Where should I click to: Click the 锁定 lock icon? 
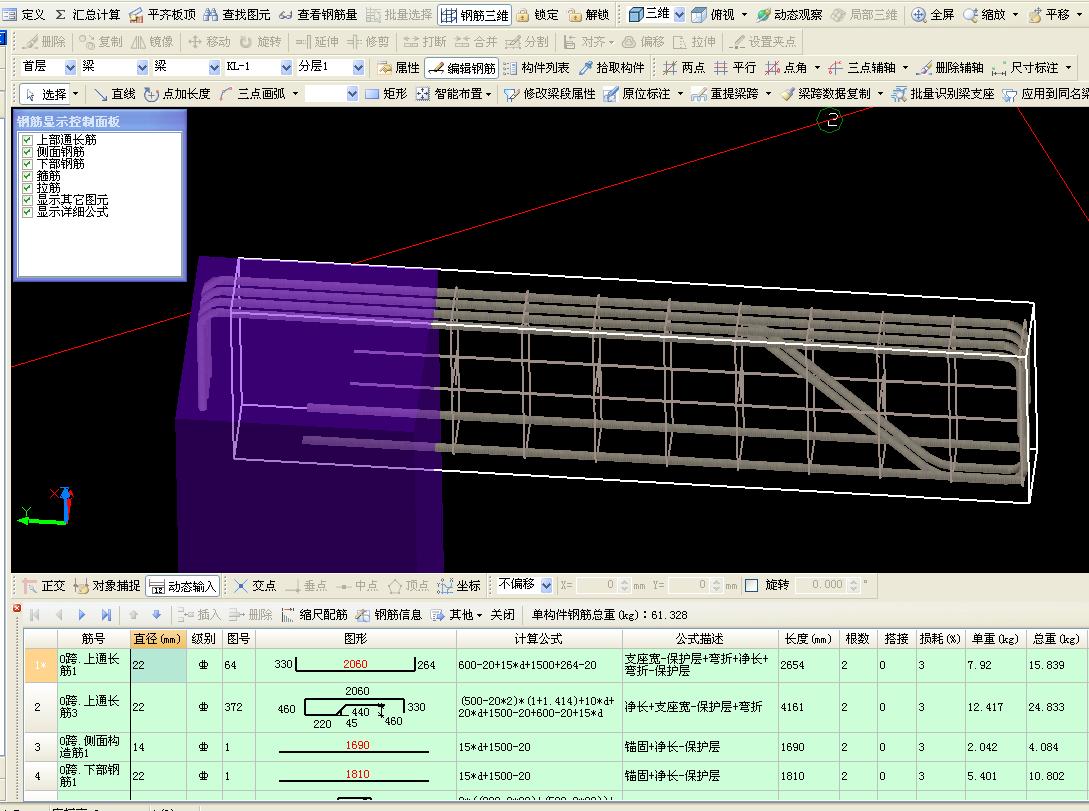pyautogui.click(x=538, y=15)
